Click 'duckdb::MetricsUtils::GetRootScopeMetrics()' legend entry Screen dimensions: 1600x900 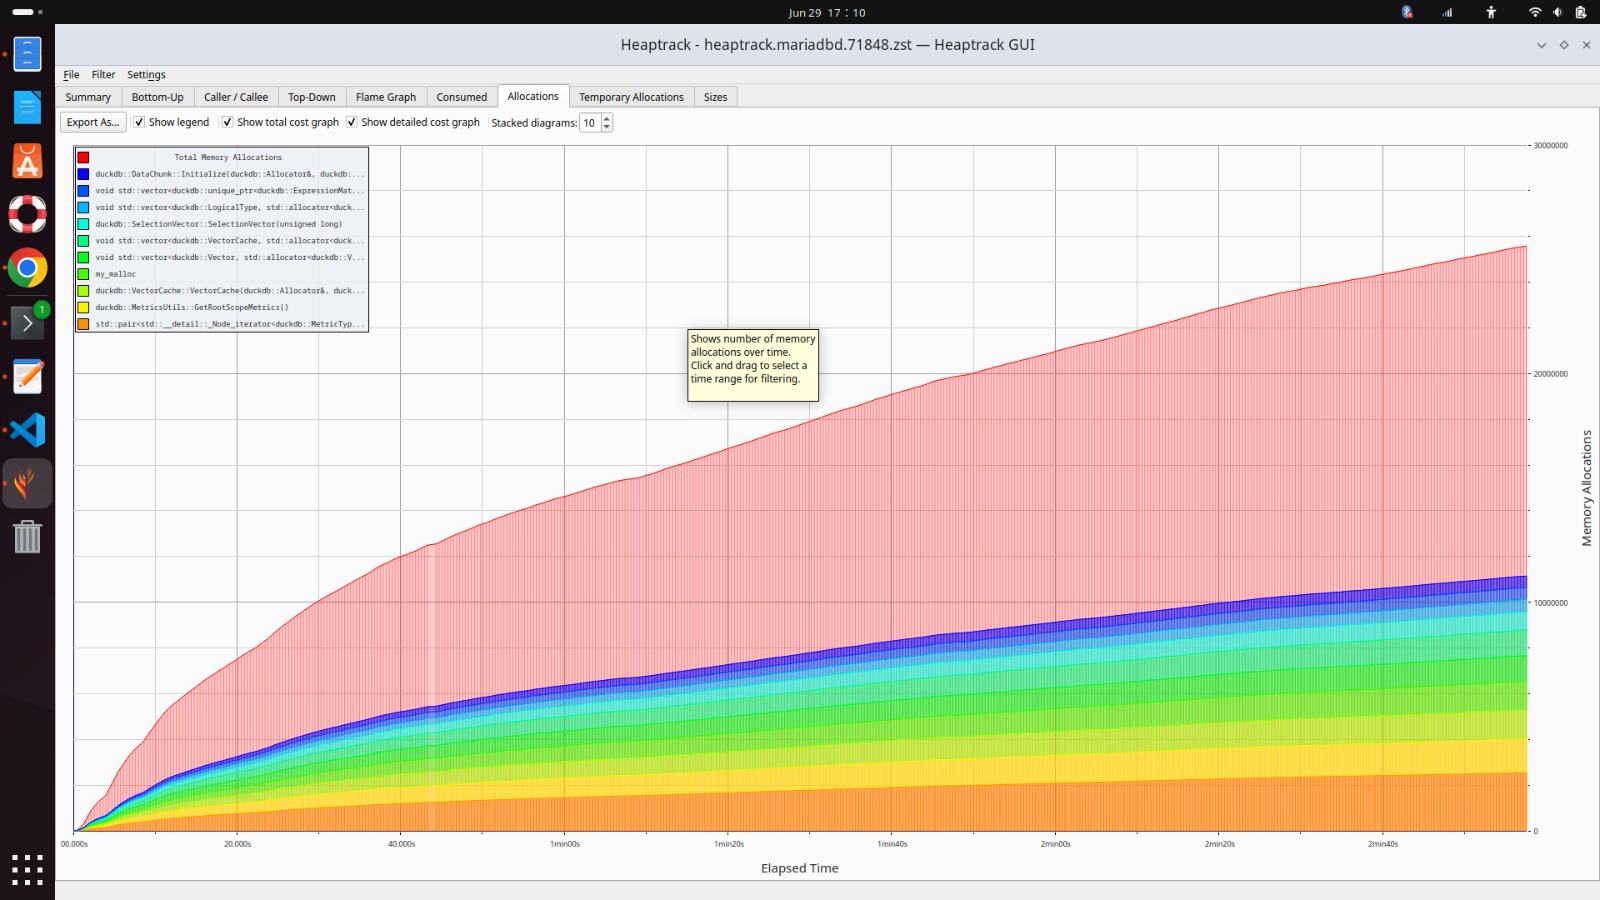click(x=192, y=307)
